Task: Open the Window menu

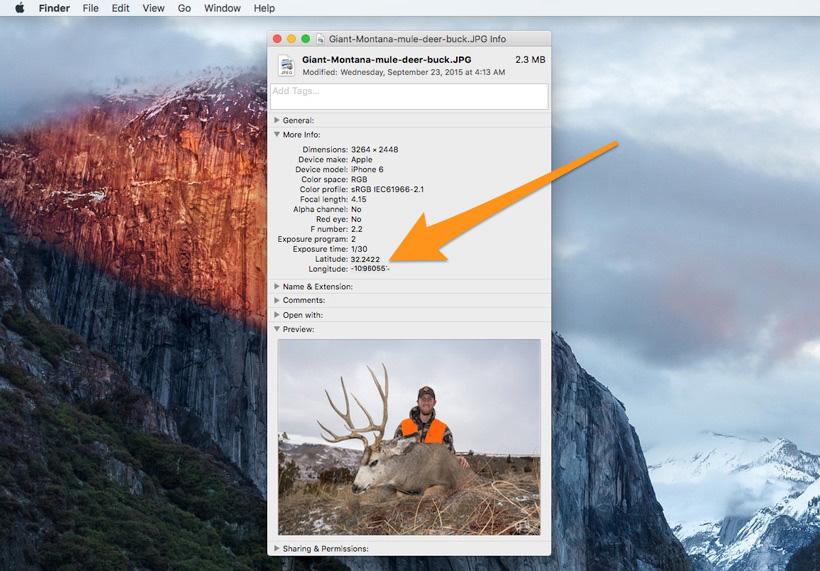Action: click(x=222, y=8)
